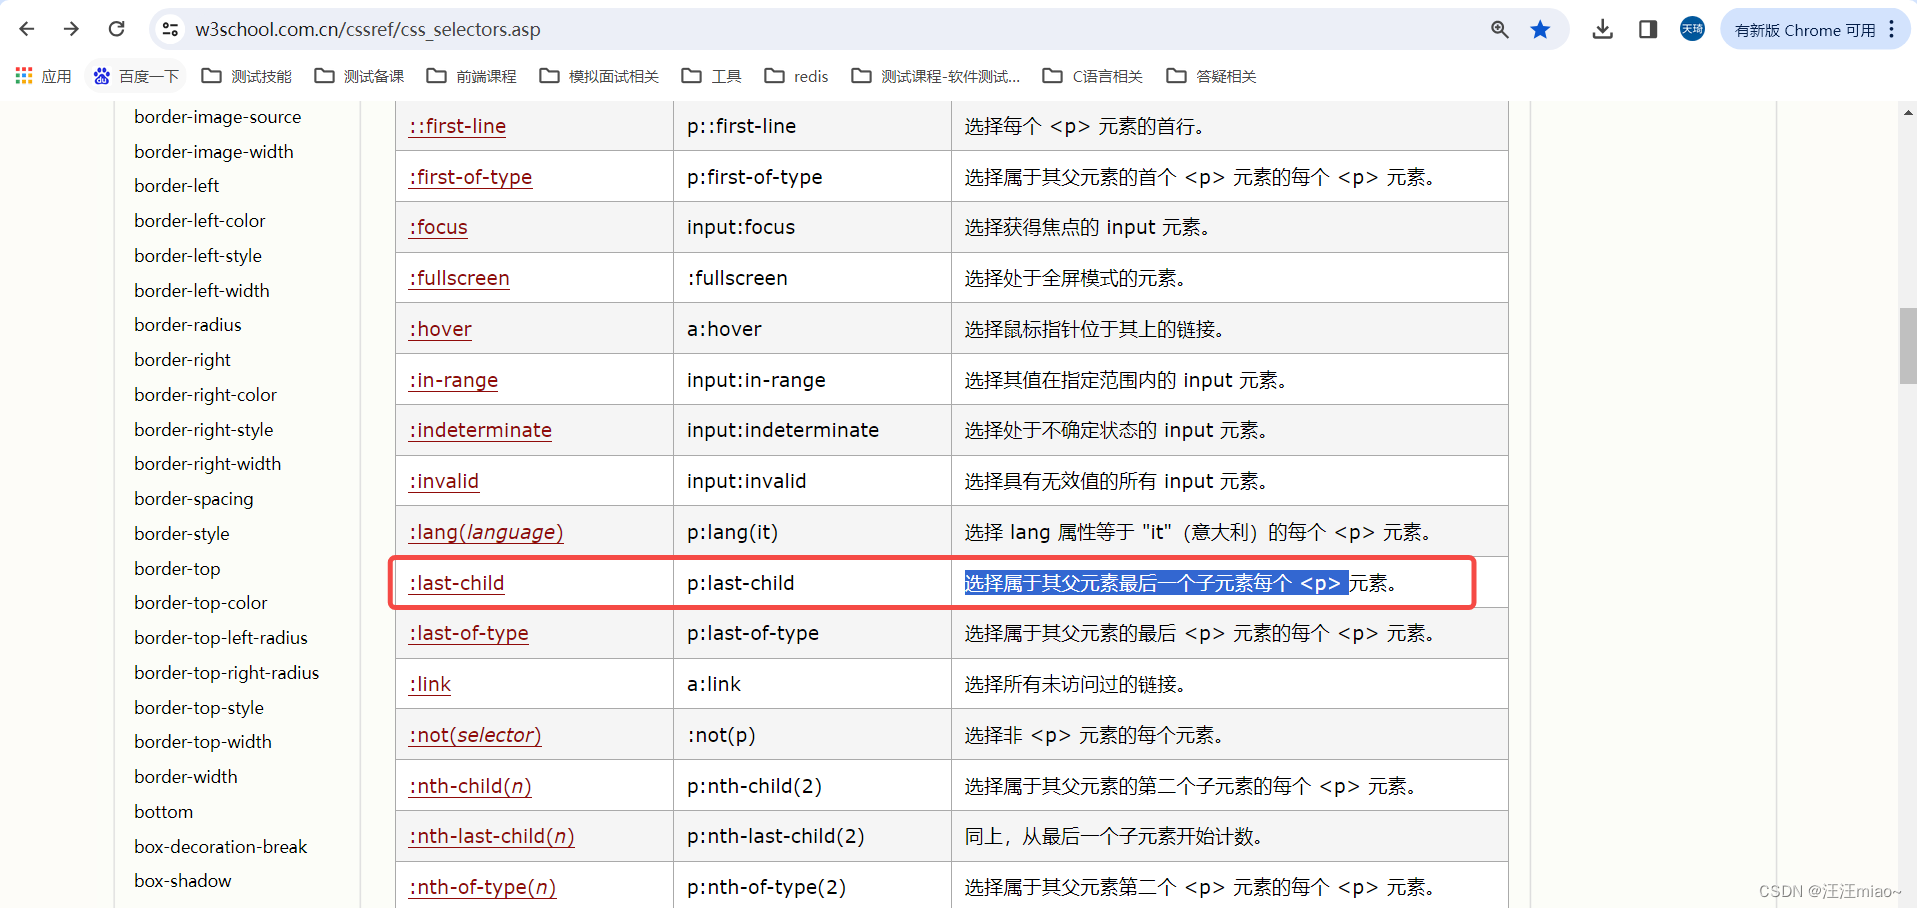Click the address bar URL
Screen dimensions: 1917x908
coord(368,30)
